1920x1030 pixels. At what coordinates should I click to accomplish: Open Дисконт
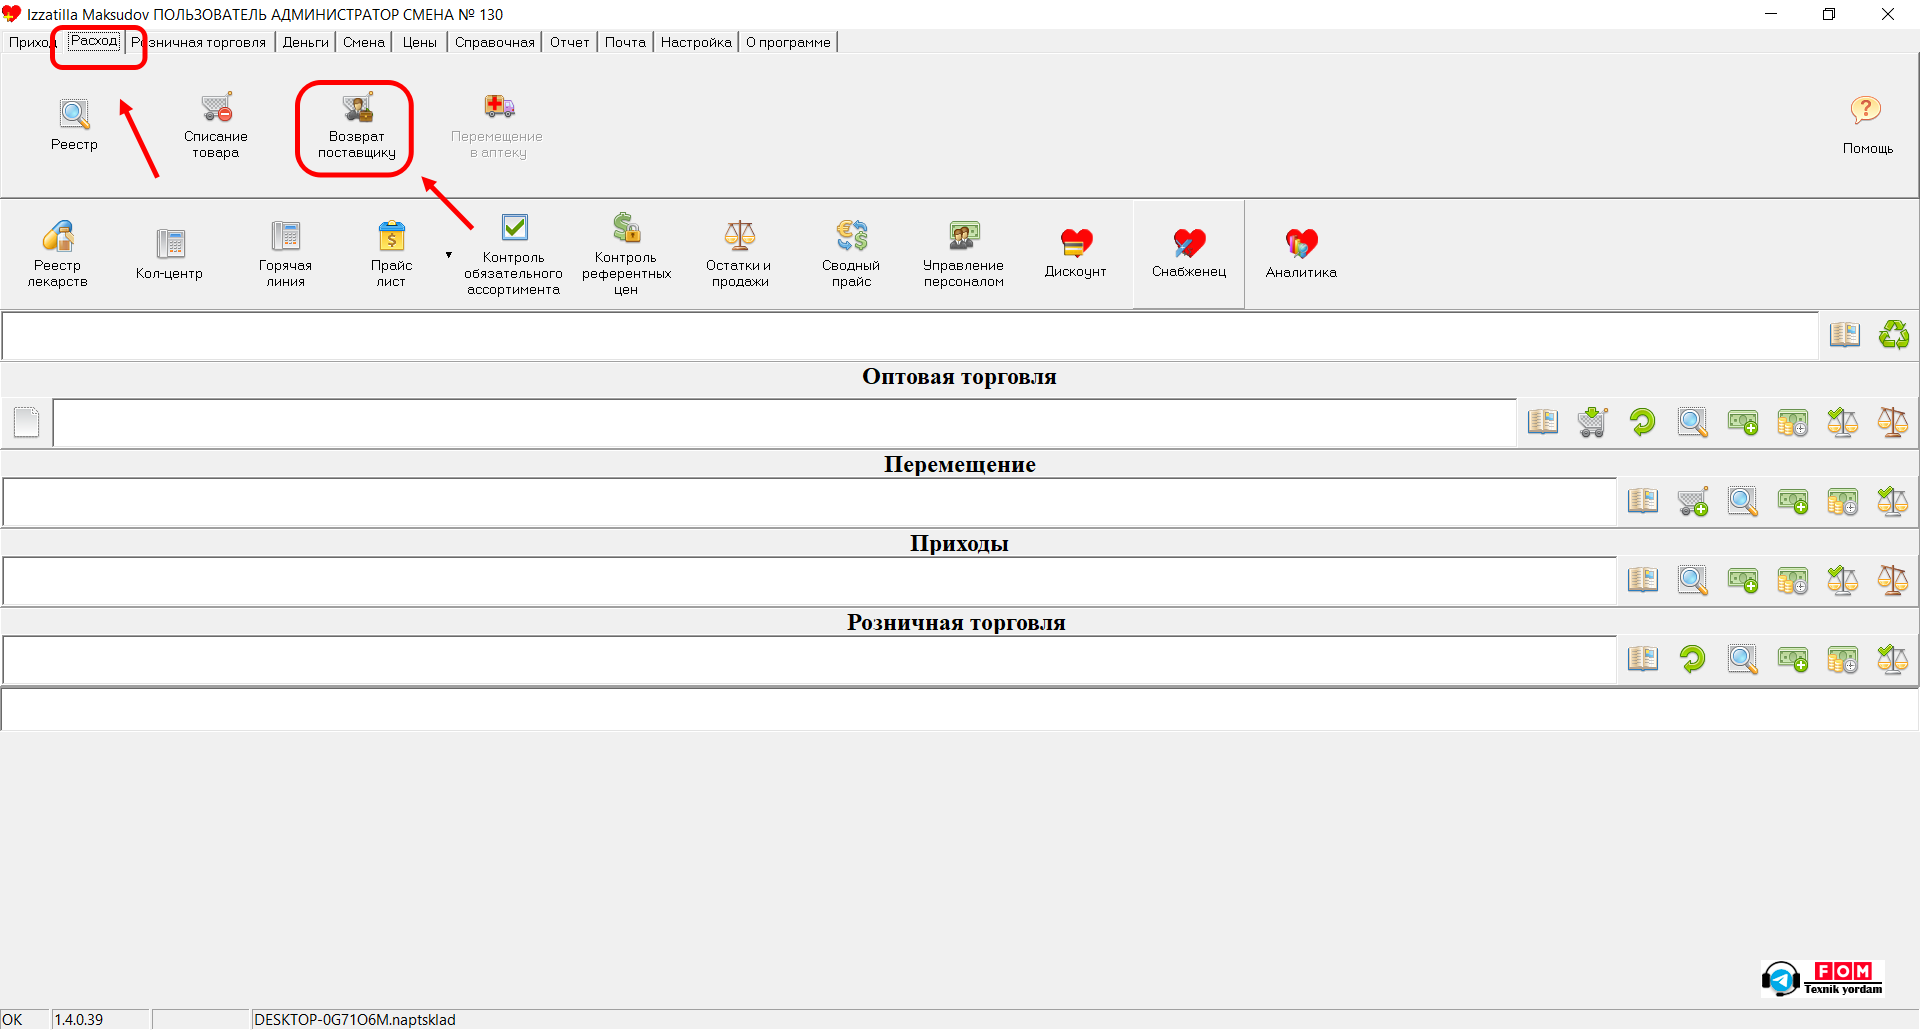click(1076, 255)
